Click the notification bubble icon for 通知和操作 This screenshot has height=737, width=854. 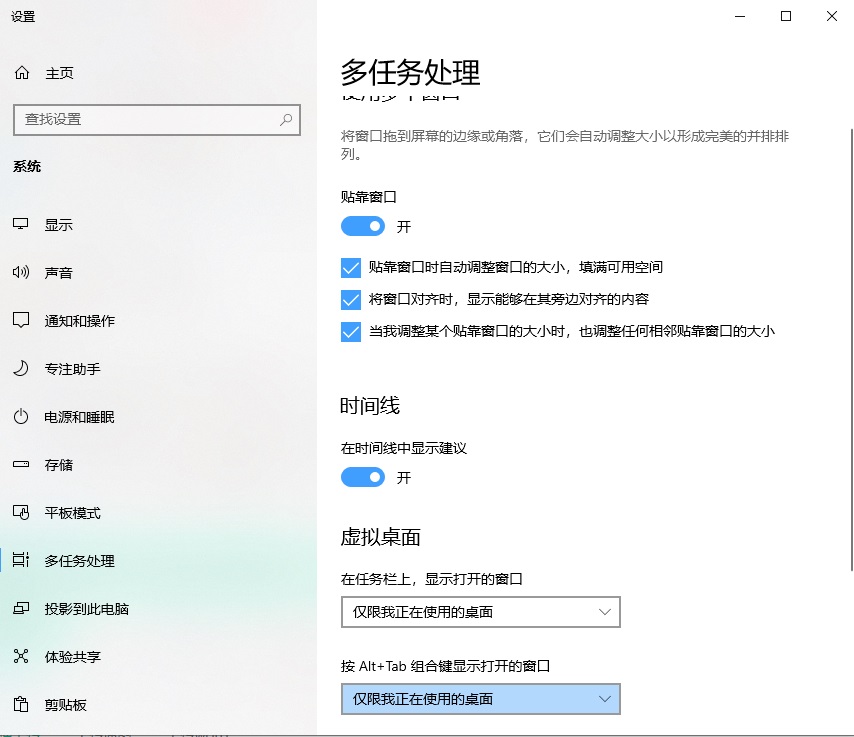click(x=21, y=320)
